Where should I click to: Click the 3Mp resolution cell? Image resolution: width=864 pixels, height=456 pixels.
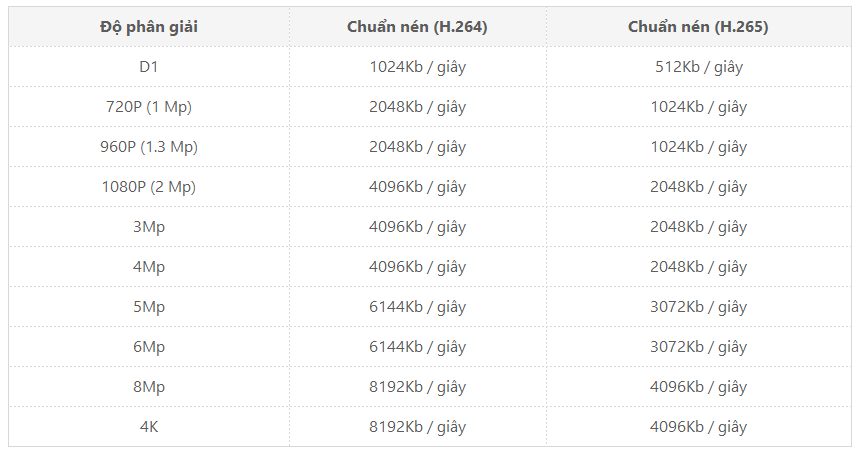coord(149,227)
